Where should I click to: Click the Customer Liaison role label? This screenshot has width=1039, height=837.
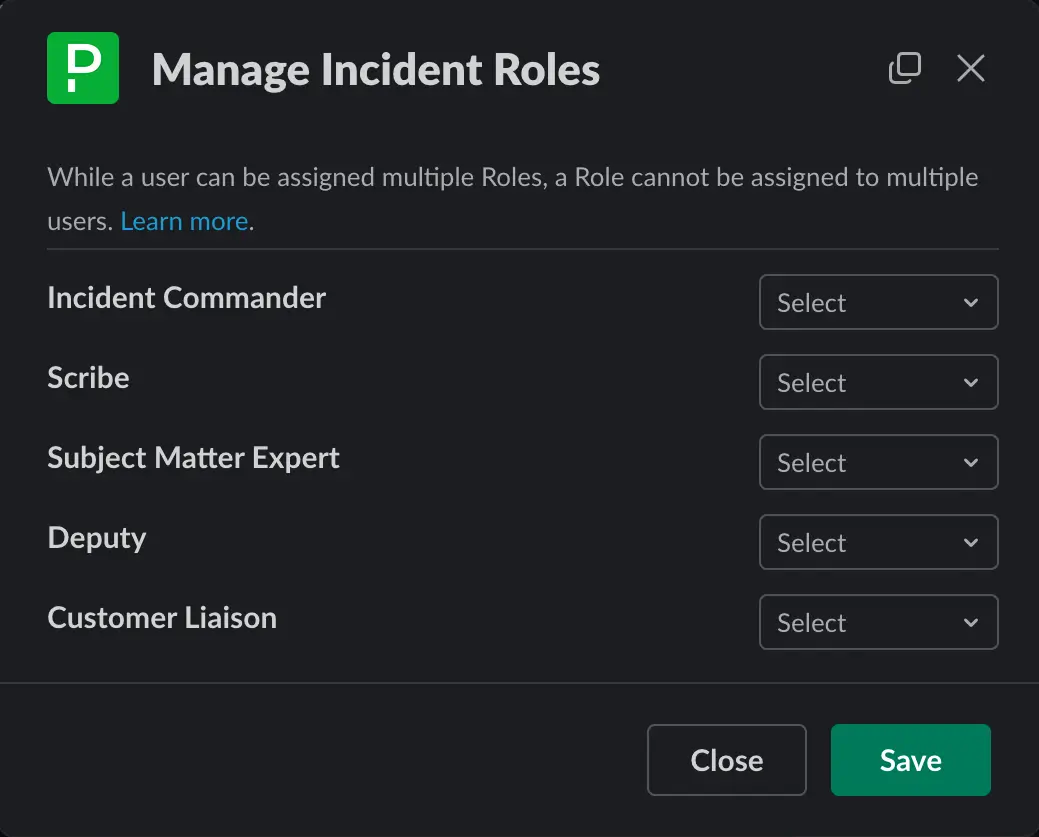(162, 618)
